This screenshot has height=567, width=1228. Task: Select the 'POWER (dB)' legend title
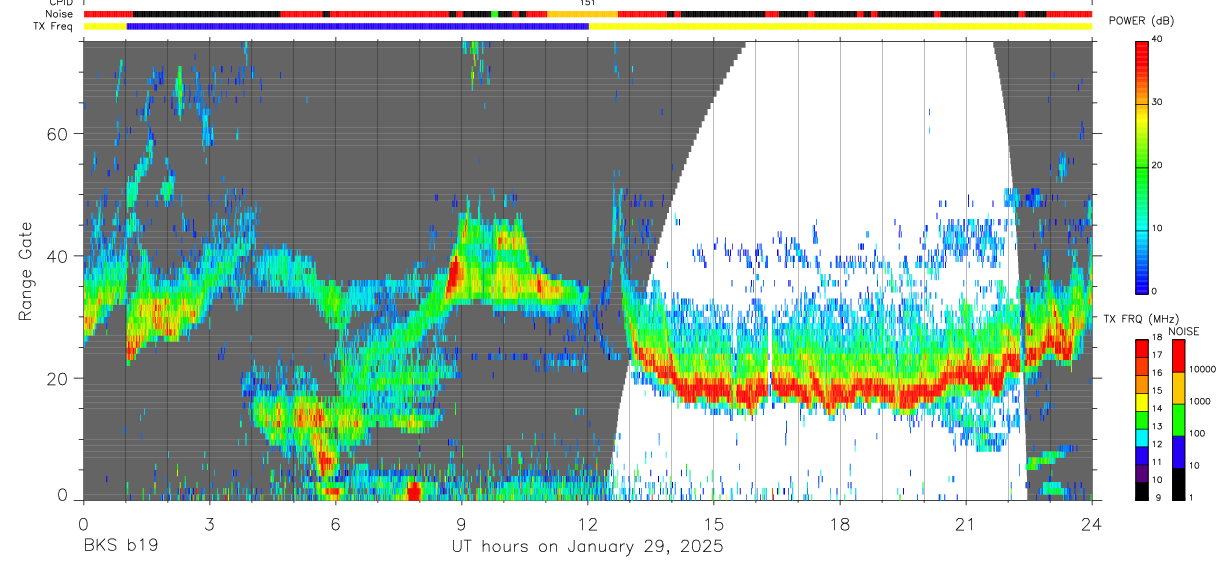(1141, 21)
